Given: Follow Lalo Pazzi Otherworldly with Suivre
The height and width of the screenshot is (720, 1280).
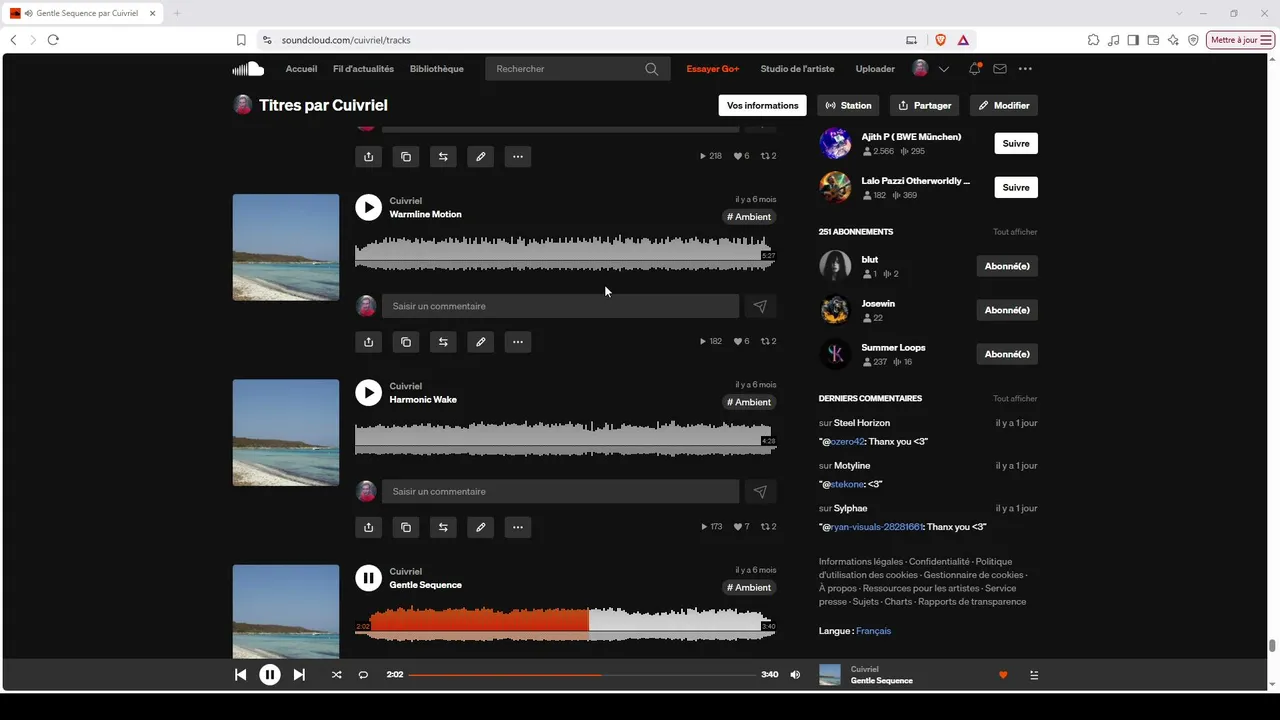Looking at the screenshot, I should (x=1016, y=188).
